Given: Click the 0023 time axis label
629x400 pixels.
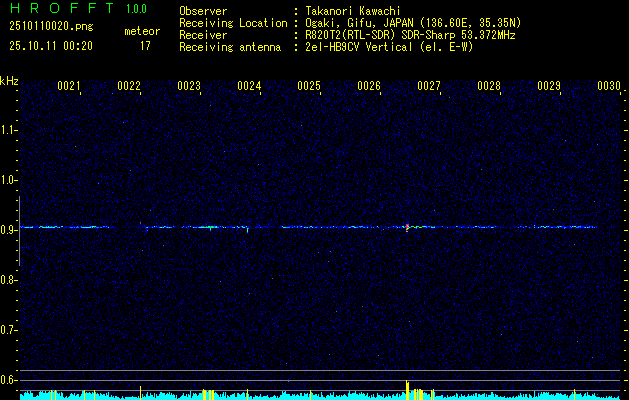Looking at the screenshot, I should [189, 85].
